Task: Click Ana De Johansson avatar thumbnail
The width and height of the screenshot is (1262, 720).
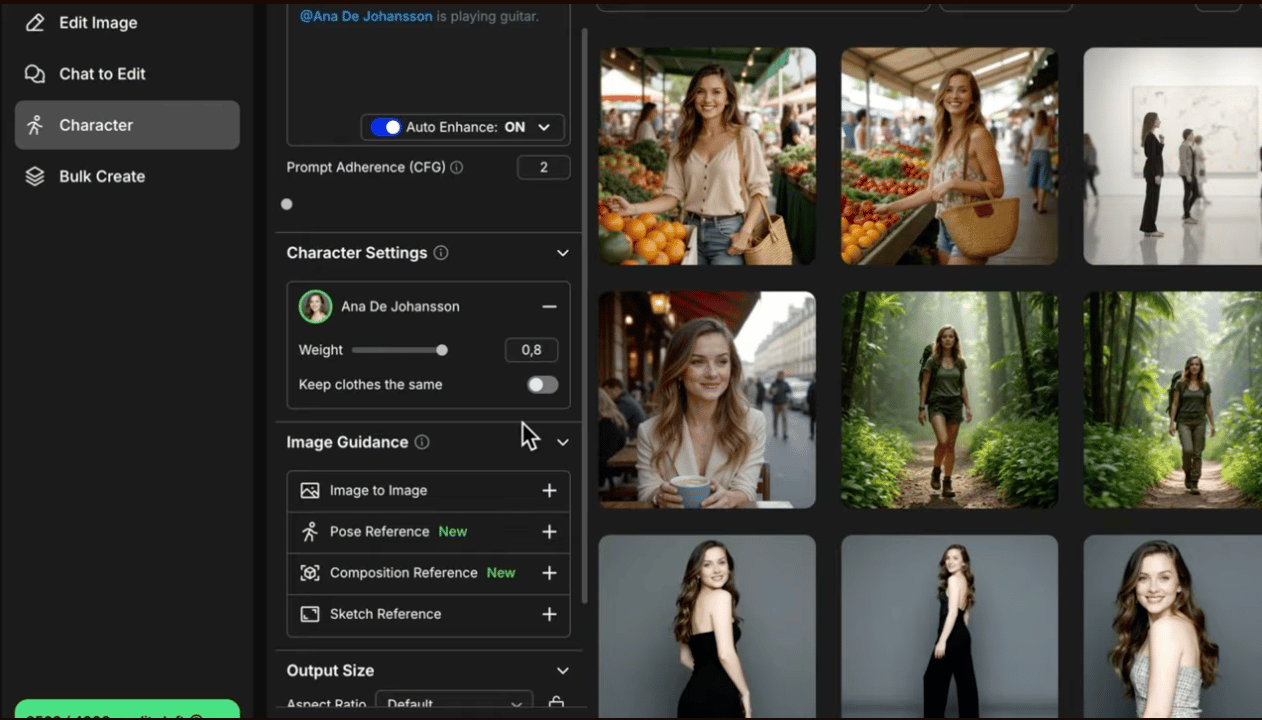Action: coord(316,307)
